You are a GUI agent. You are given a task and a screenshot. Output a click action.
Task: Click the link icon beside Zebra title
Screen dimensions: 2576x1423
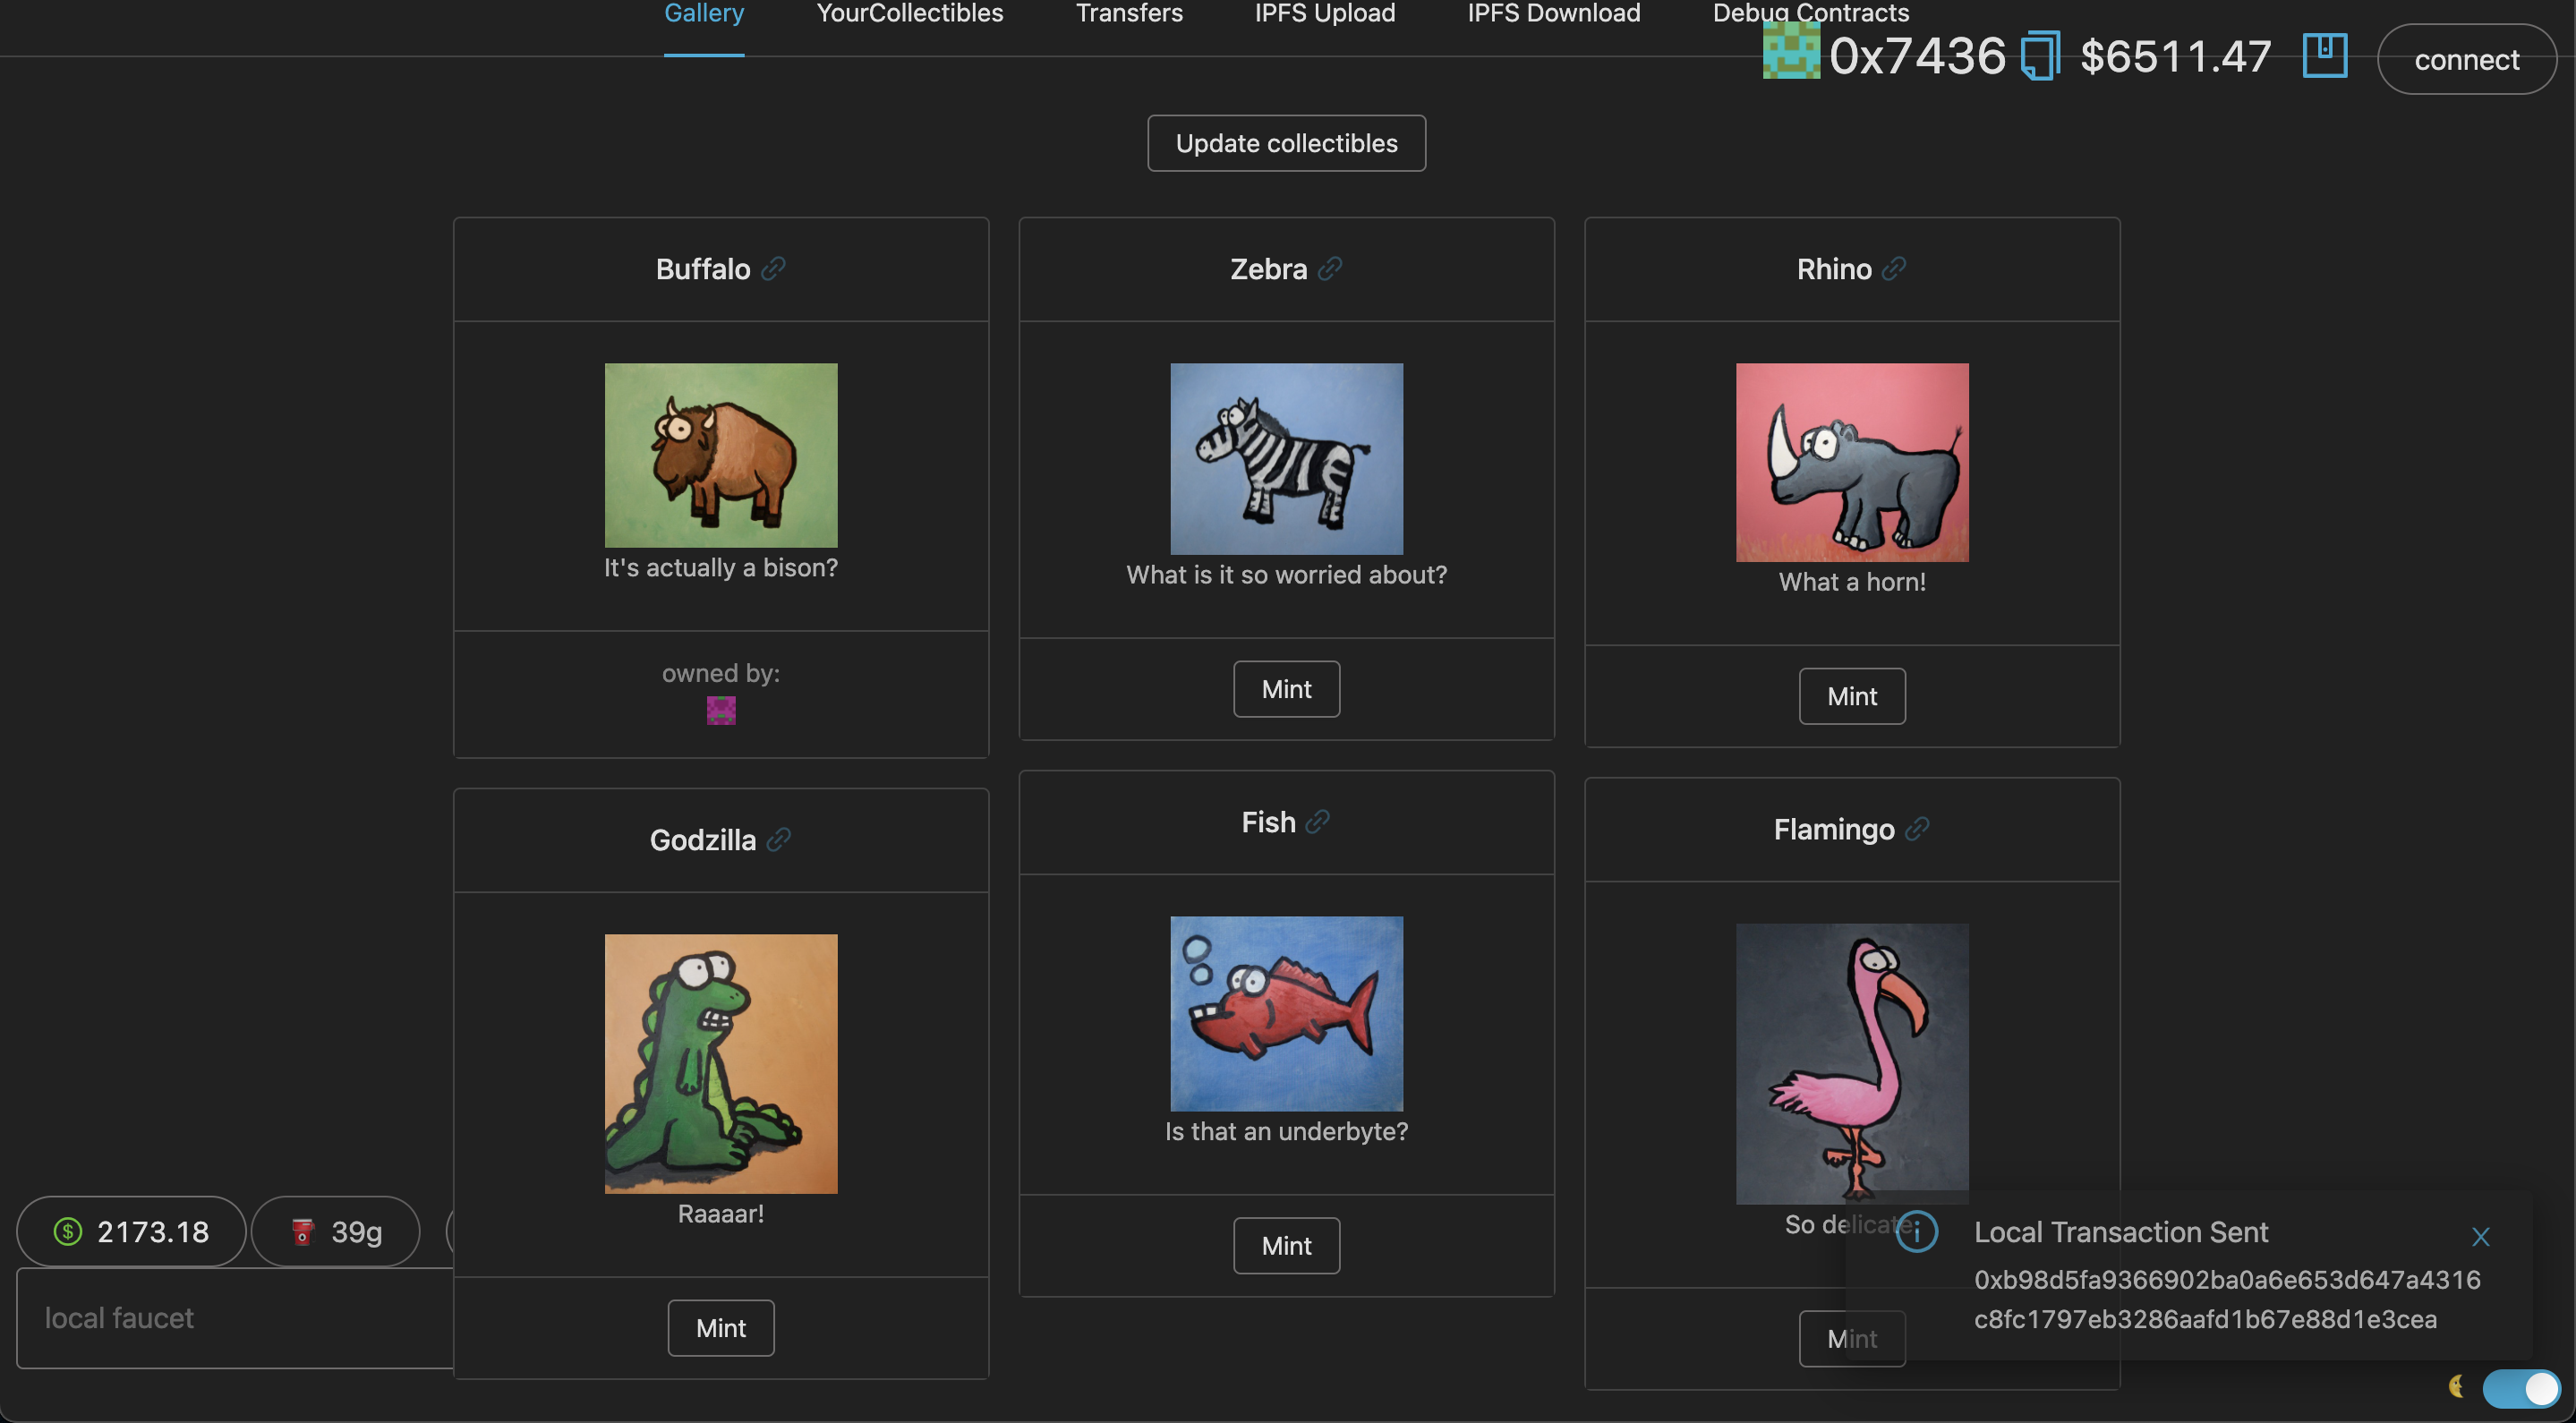[1330, 269]
